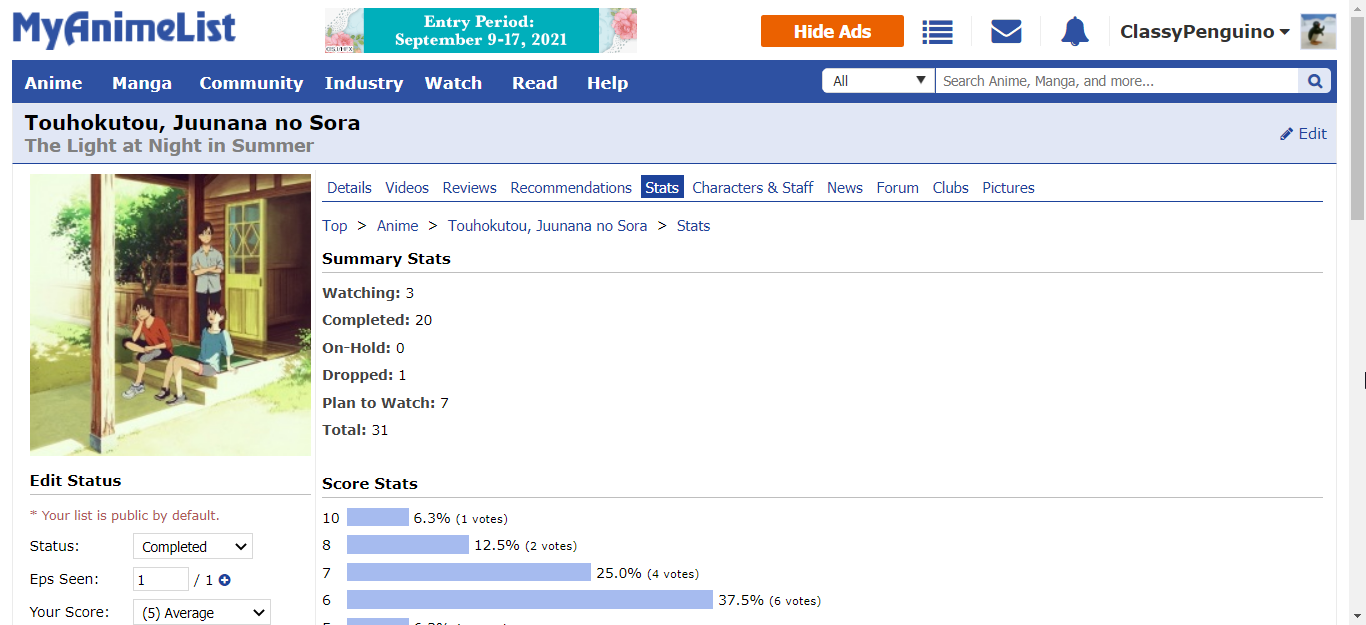1366x625 pixels.
Task: Switch to the Videos tab
Action: click(407, 188)
